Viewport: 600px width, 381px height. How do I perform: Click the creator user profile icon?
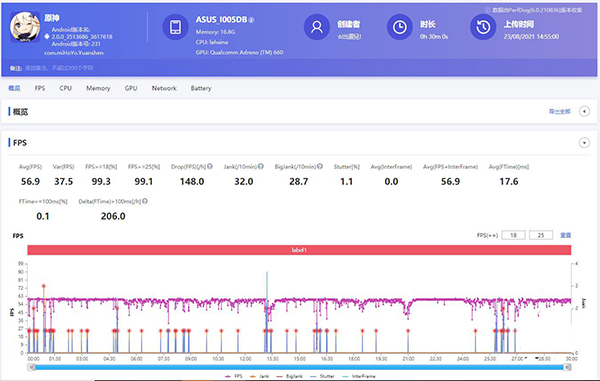click(x=316, y=27)
